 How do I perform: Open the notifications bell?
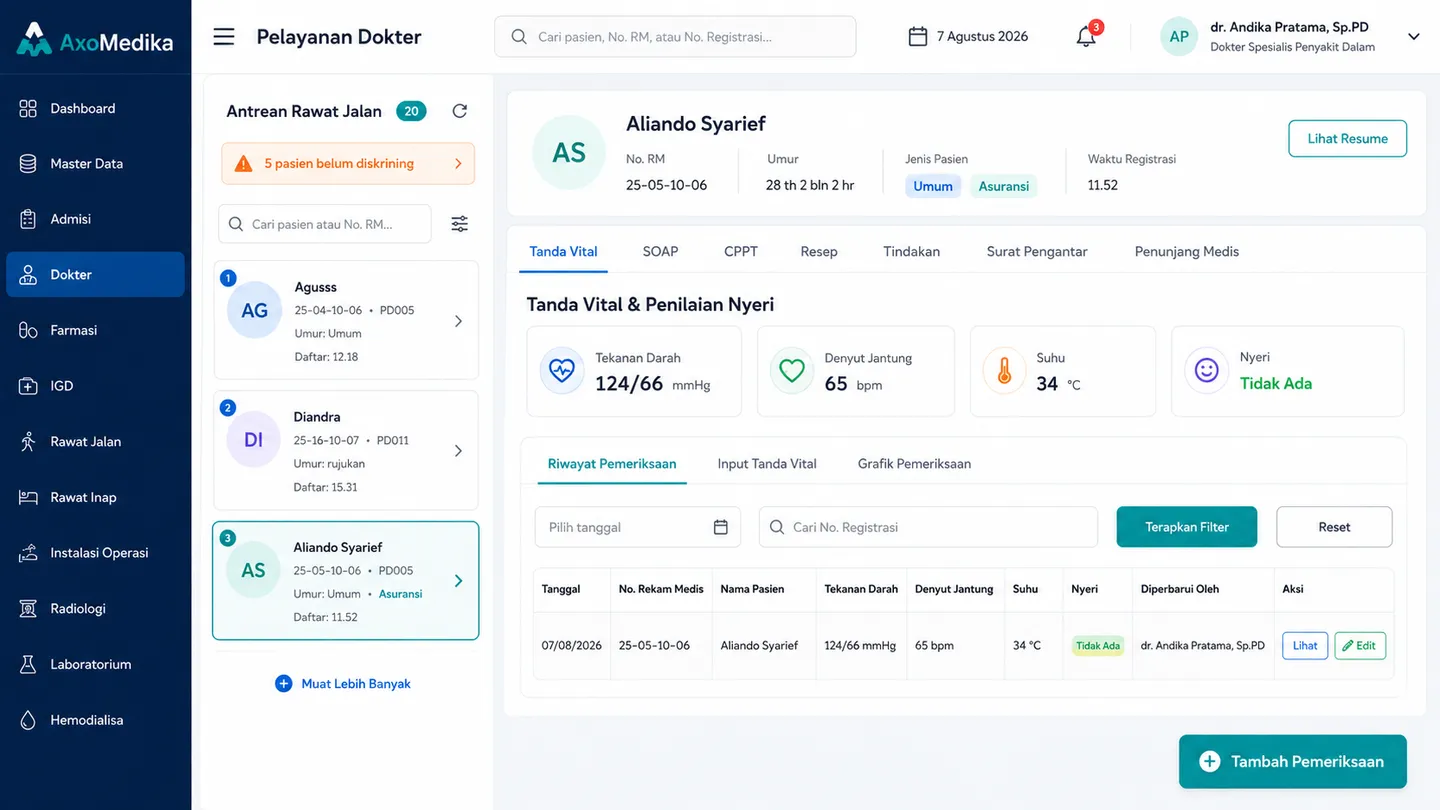click(1086, 37)
